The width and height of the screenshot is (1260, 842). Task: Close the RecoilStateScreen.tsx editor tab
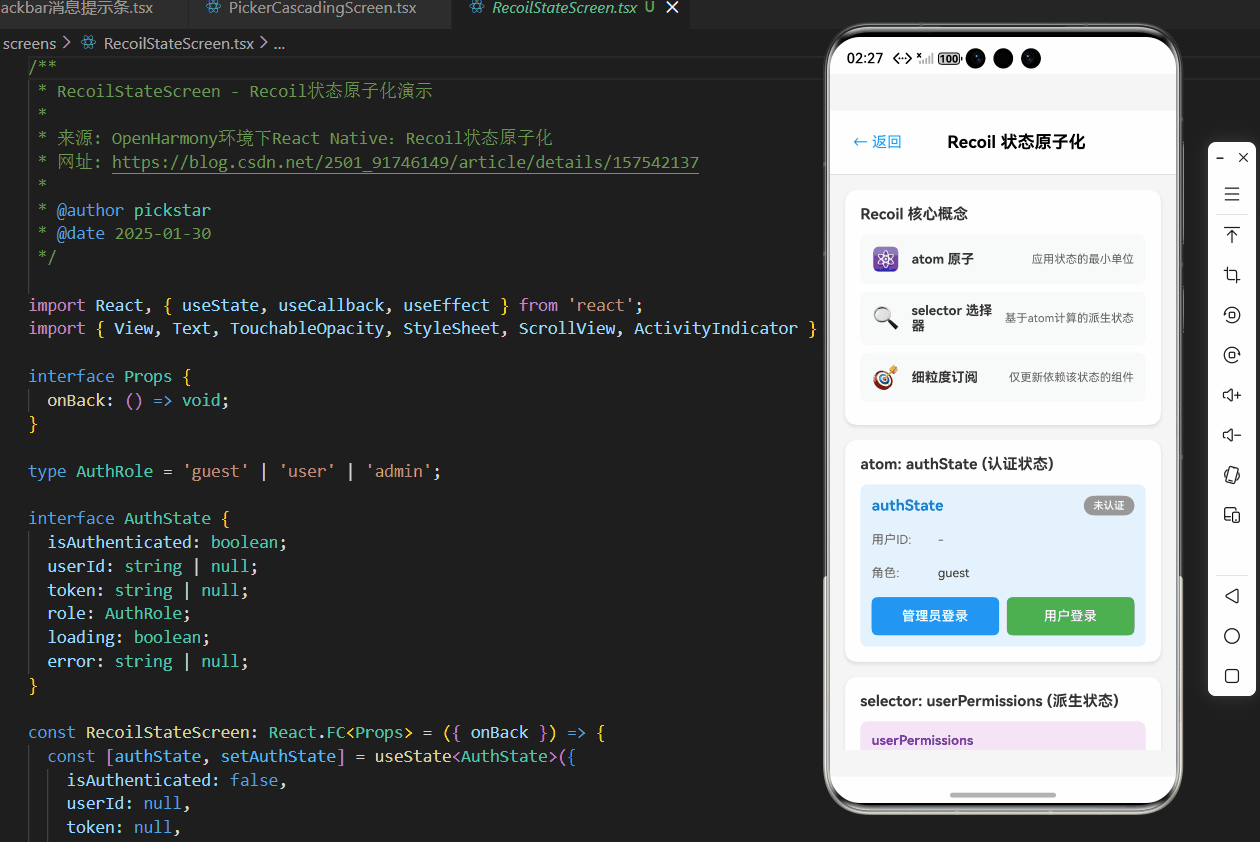pos(672,8)
